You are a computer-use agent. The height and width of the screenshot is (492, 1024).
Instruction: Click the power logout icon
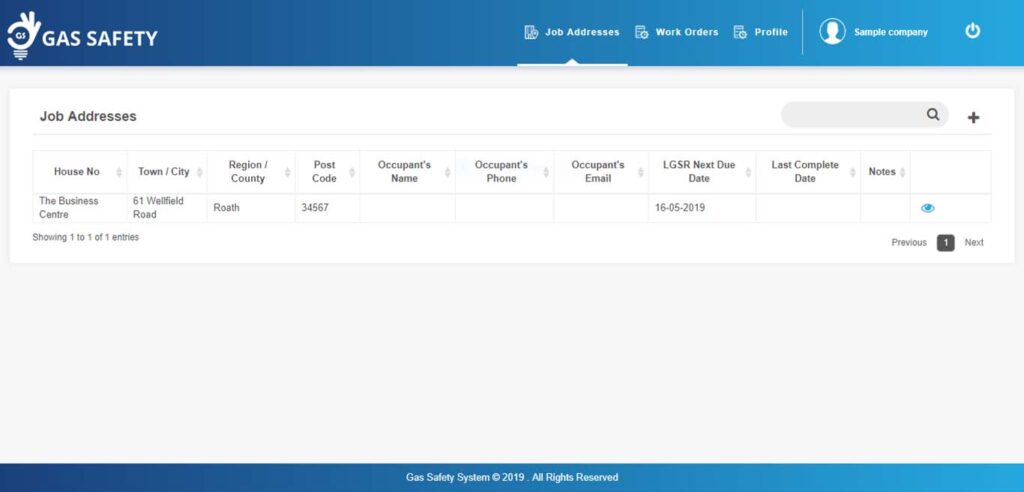tap(972, 32)
